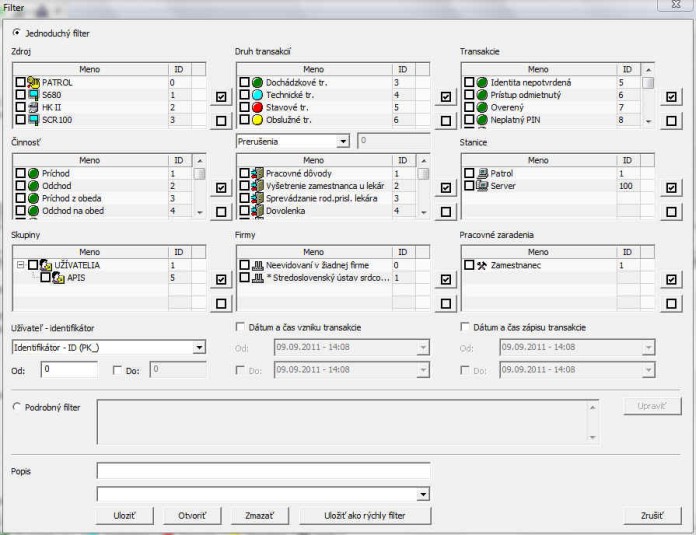Click the Popis text field
The image size is (696, 535).
click(x=263, y=470)
